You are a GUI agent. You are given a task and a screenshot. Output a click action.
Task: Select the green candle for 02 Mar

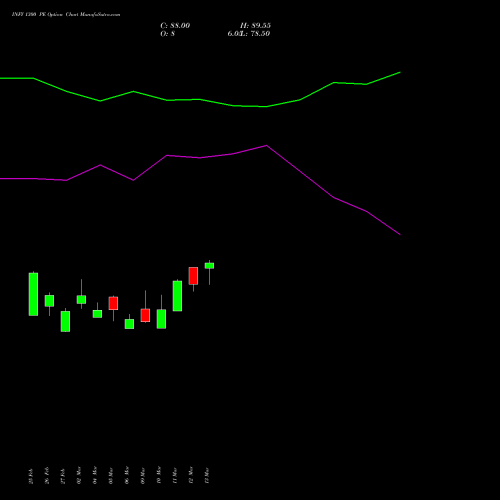pyautogui.click(x=81, y=299)
